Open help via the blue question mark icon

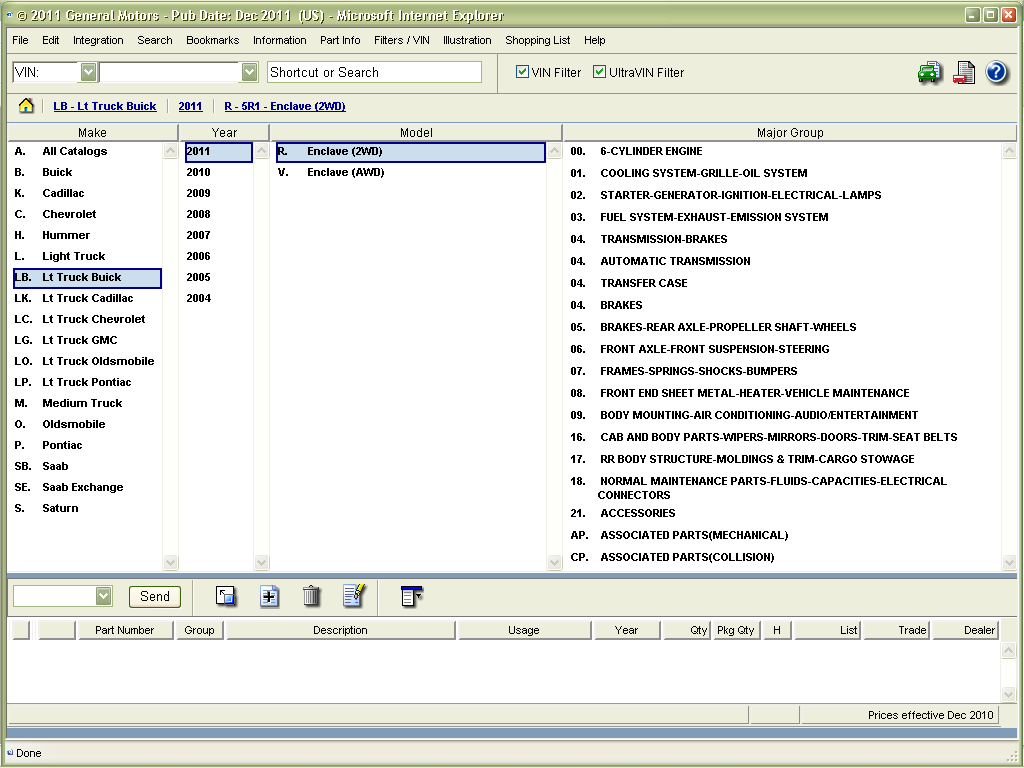[996, 72]
